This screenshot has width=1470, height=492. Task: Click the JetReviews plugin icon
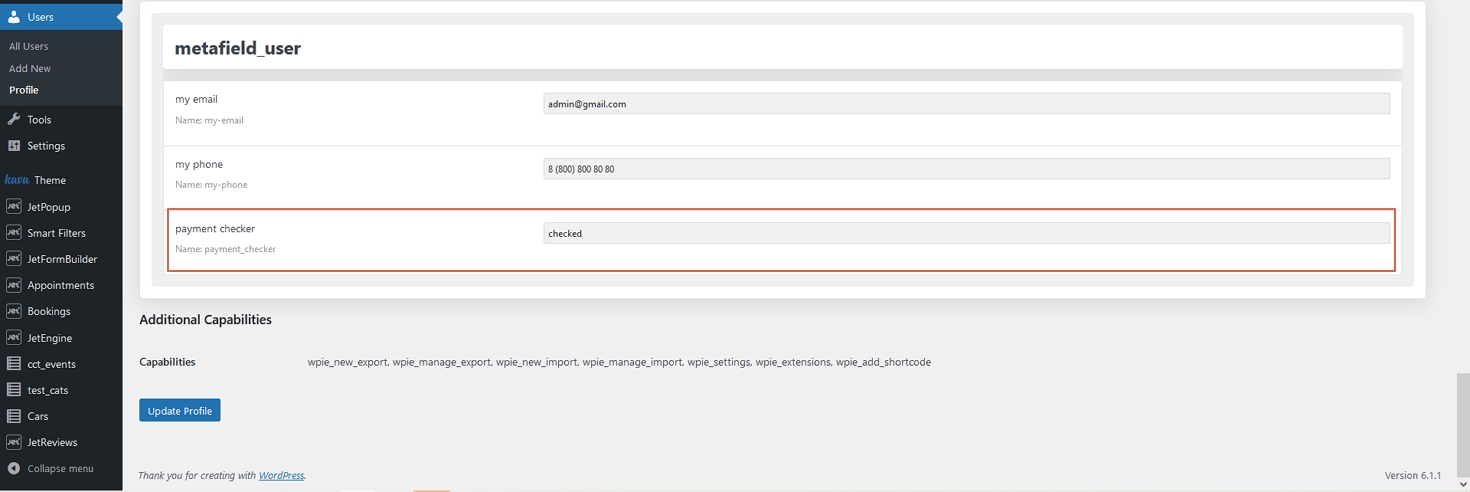point(14,441)
